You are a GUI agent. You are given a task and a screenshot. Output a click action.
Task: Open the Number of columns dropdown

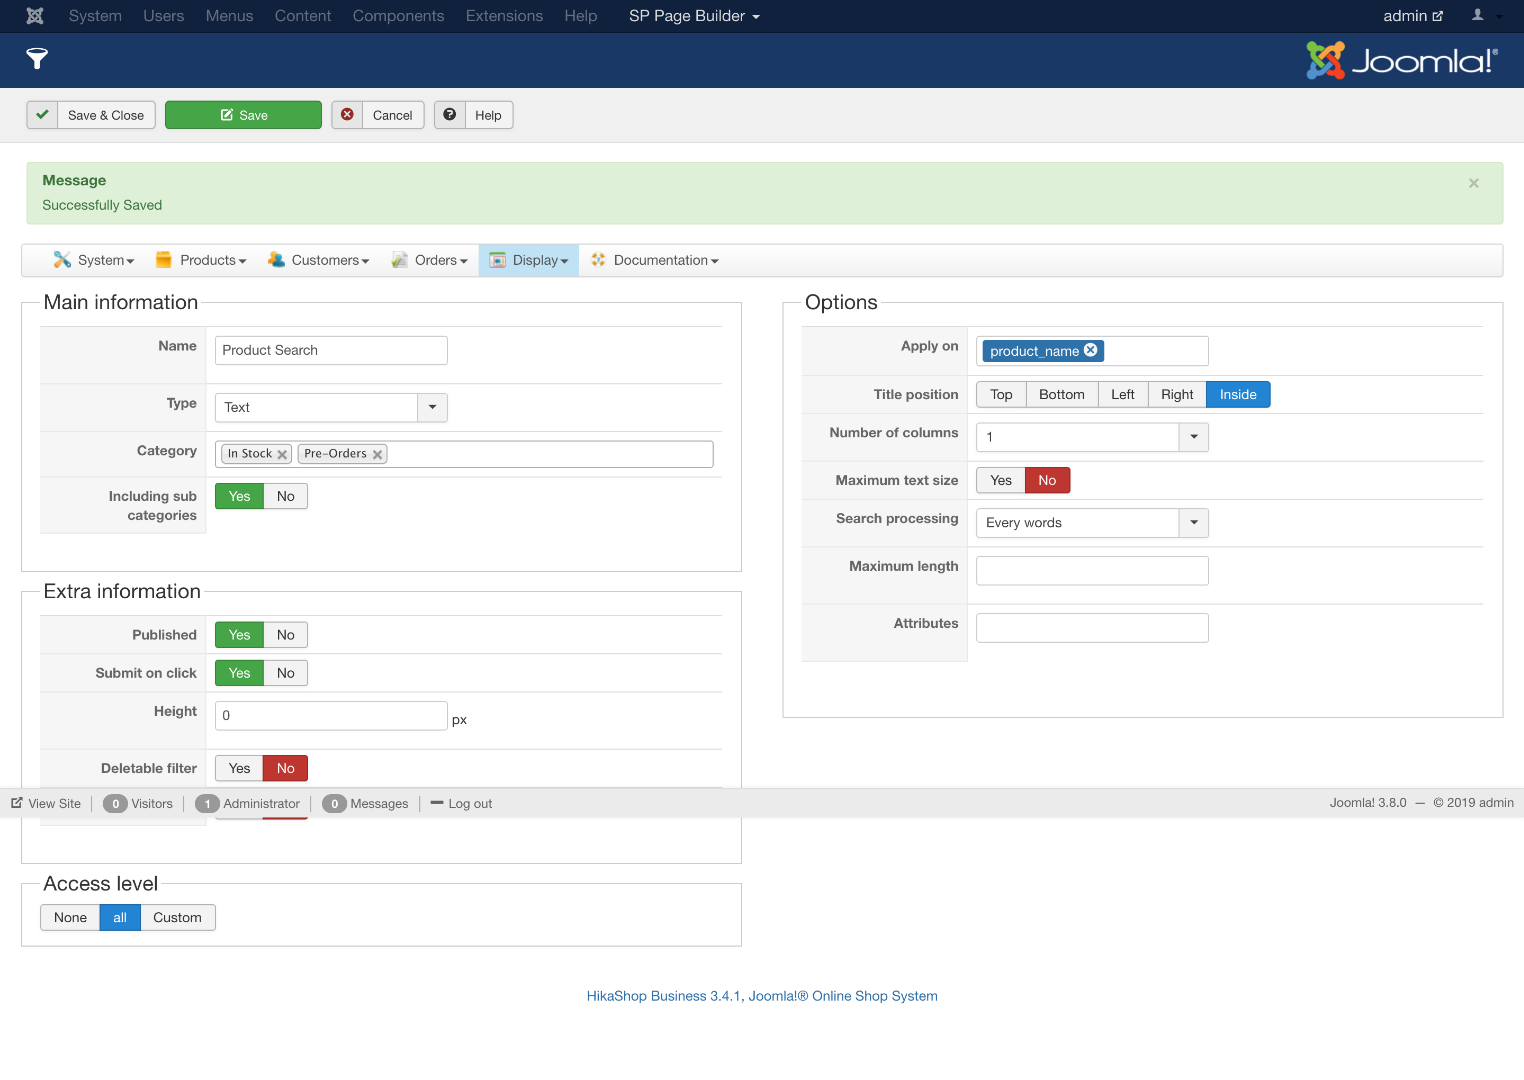(x=1092, y=437)
